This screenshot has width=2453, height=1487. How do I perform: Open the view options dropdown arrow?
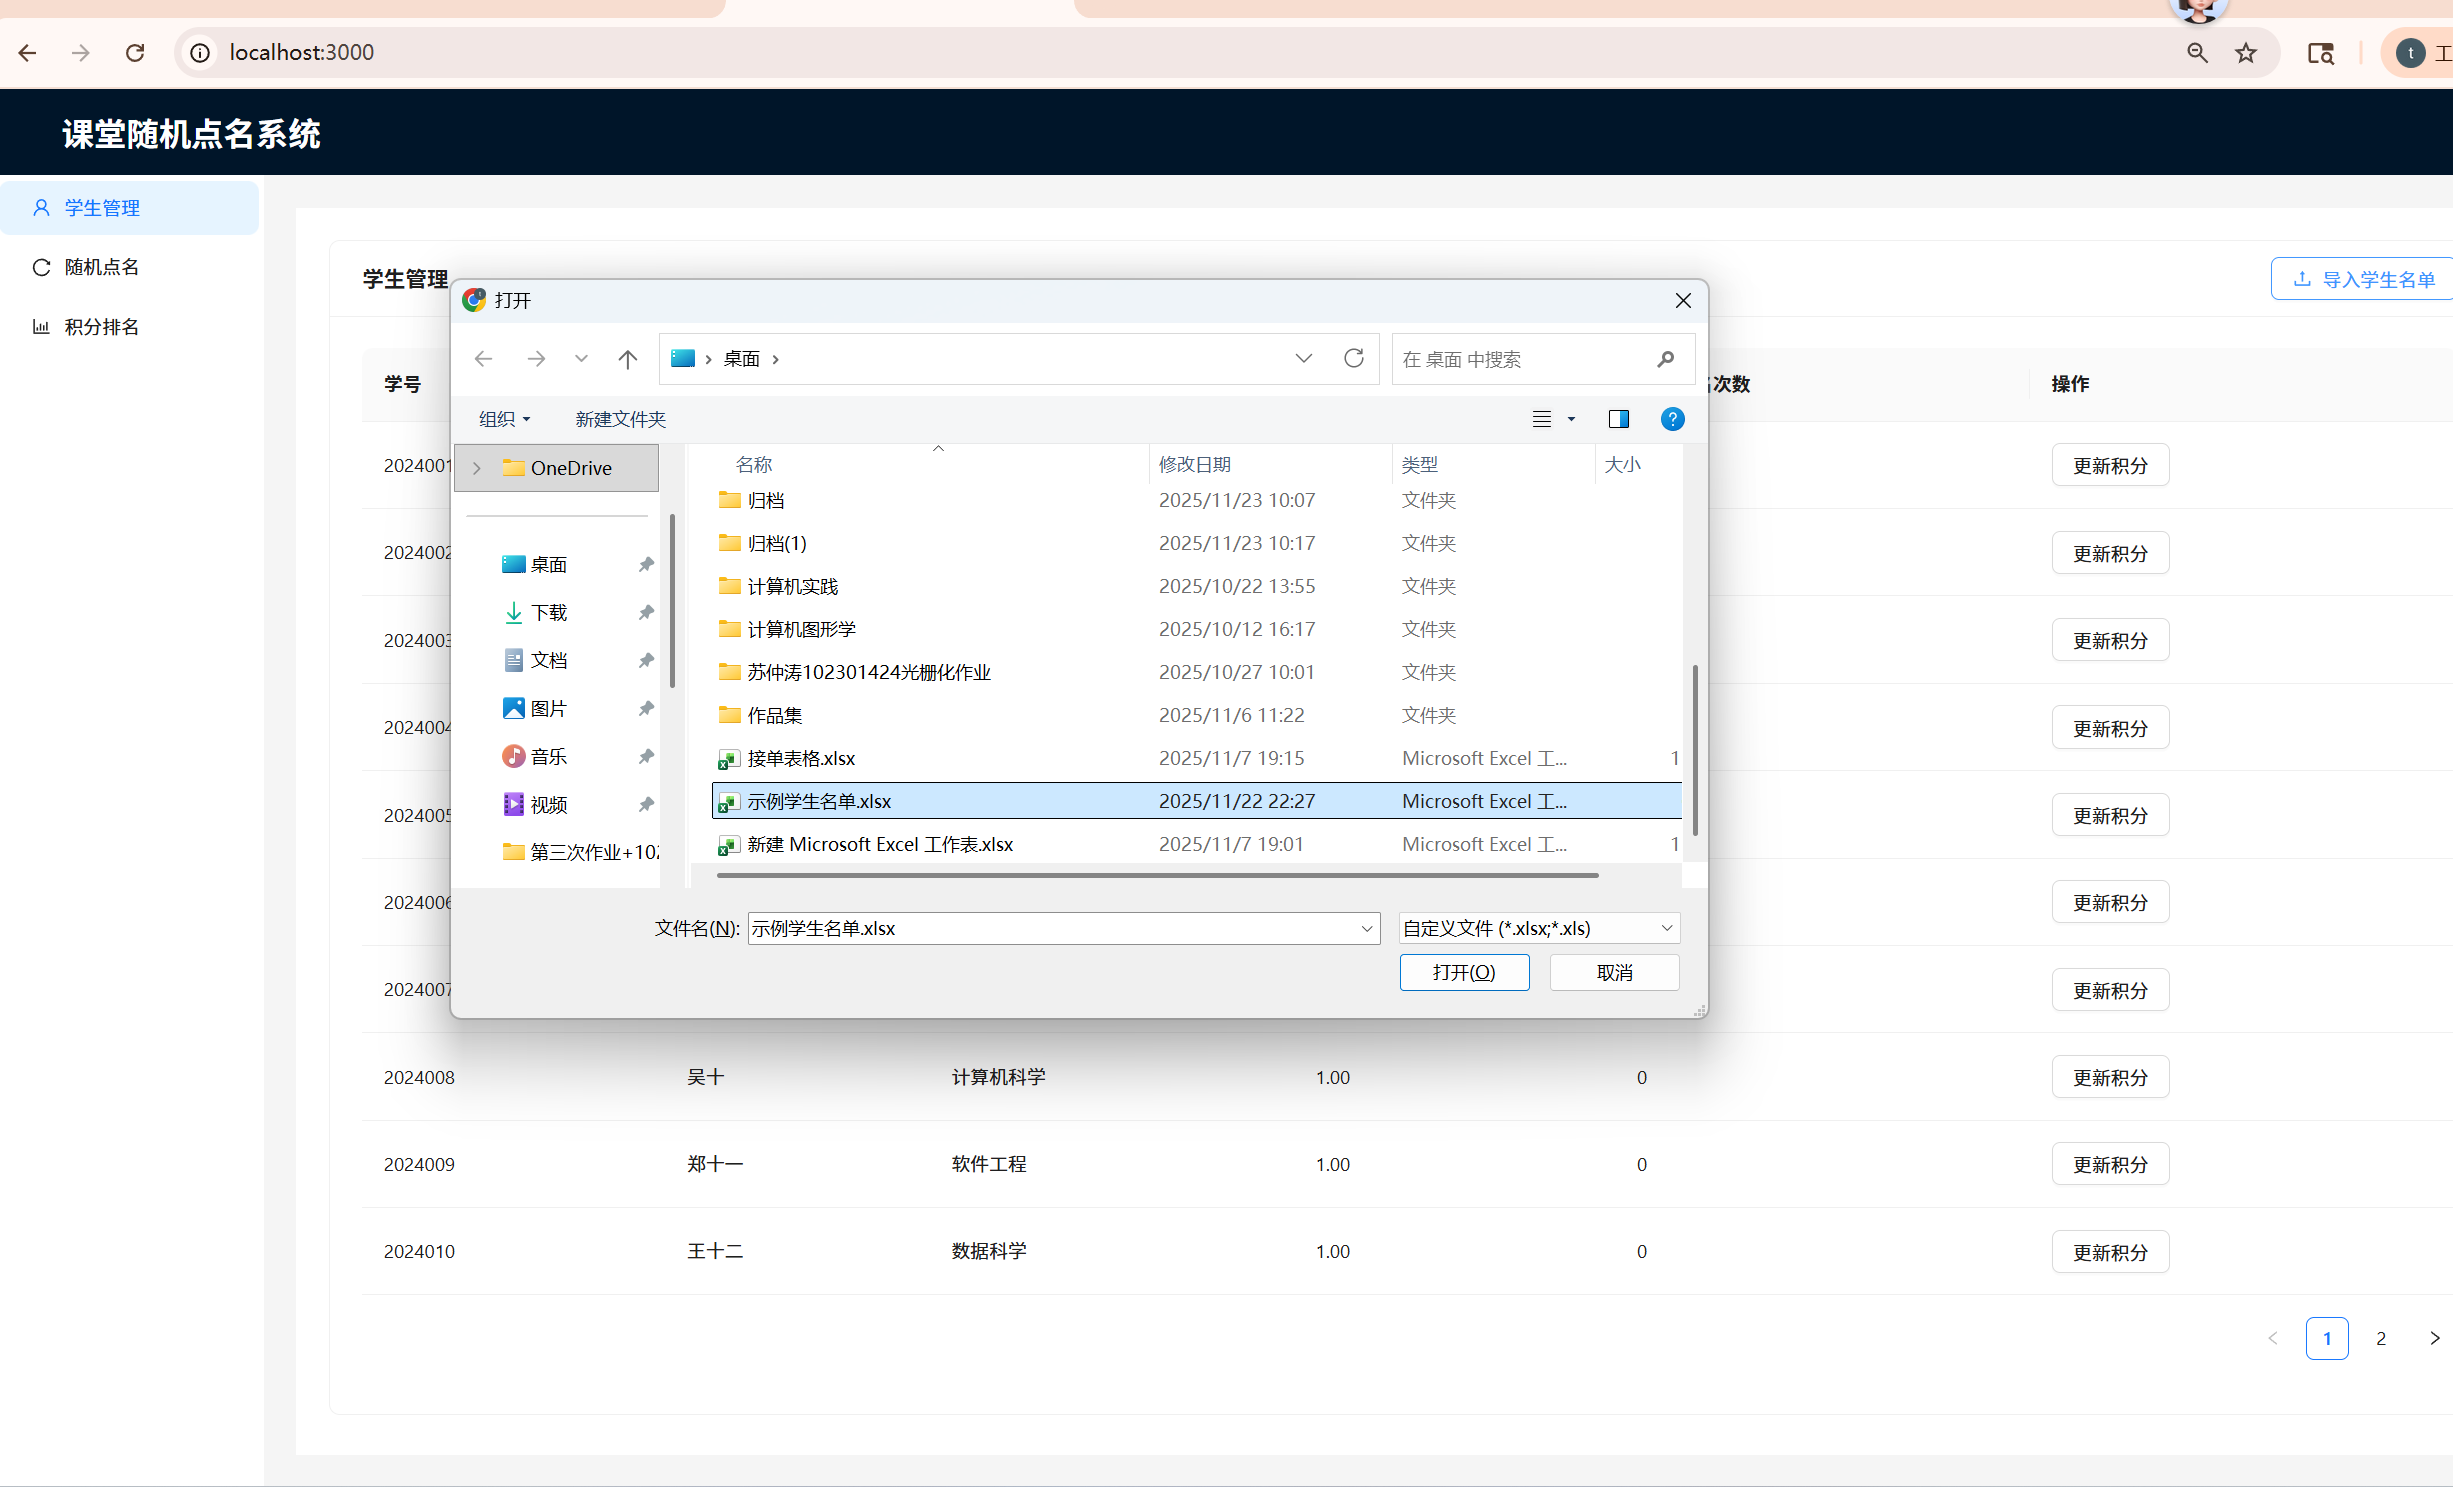pyautogui.click(x=1571, y=419)
